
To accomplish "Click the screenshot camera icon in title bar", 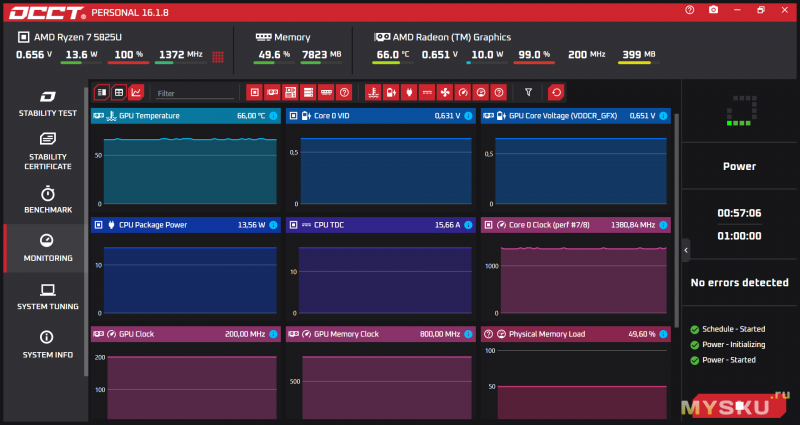I will pyautogui.click(x=713, y=10).
